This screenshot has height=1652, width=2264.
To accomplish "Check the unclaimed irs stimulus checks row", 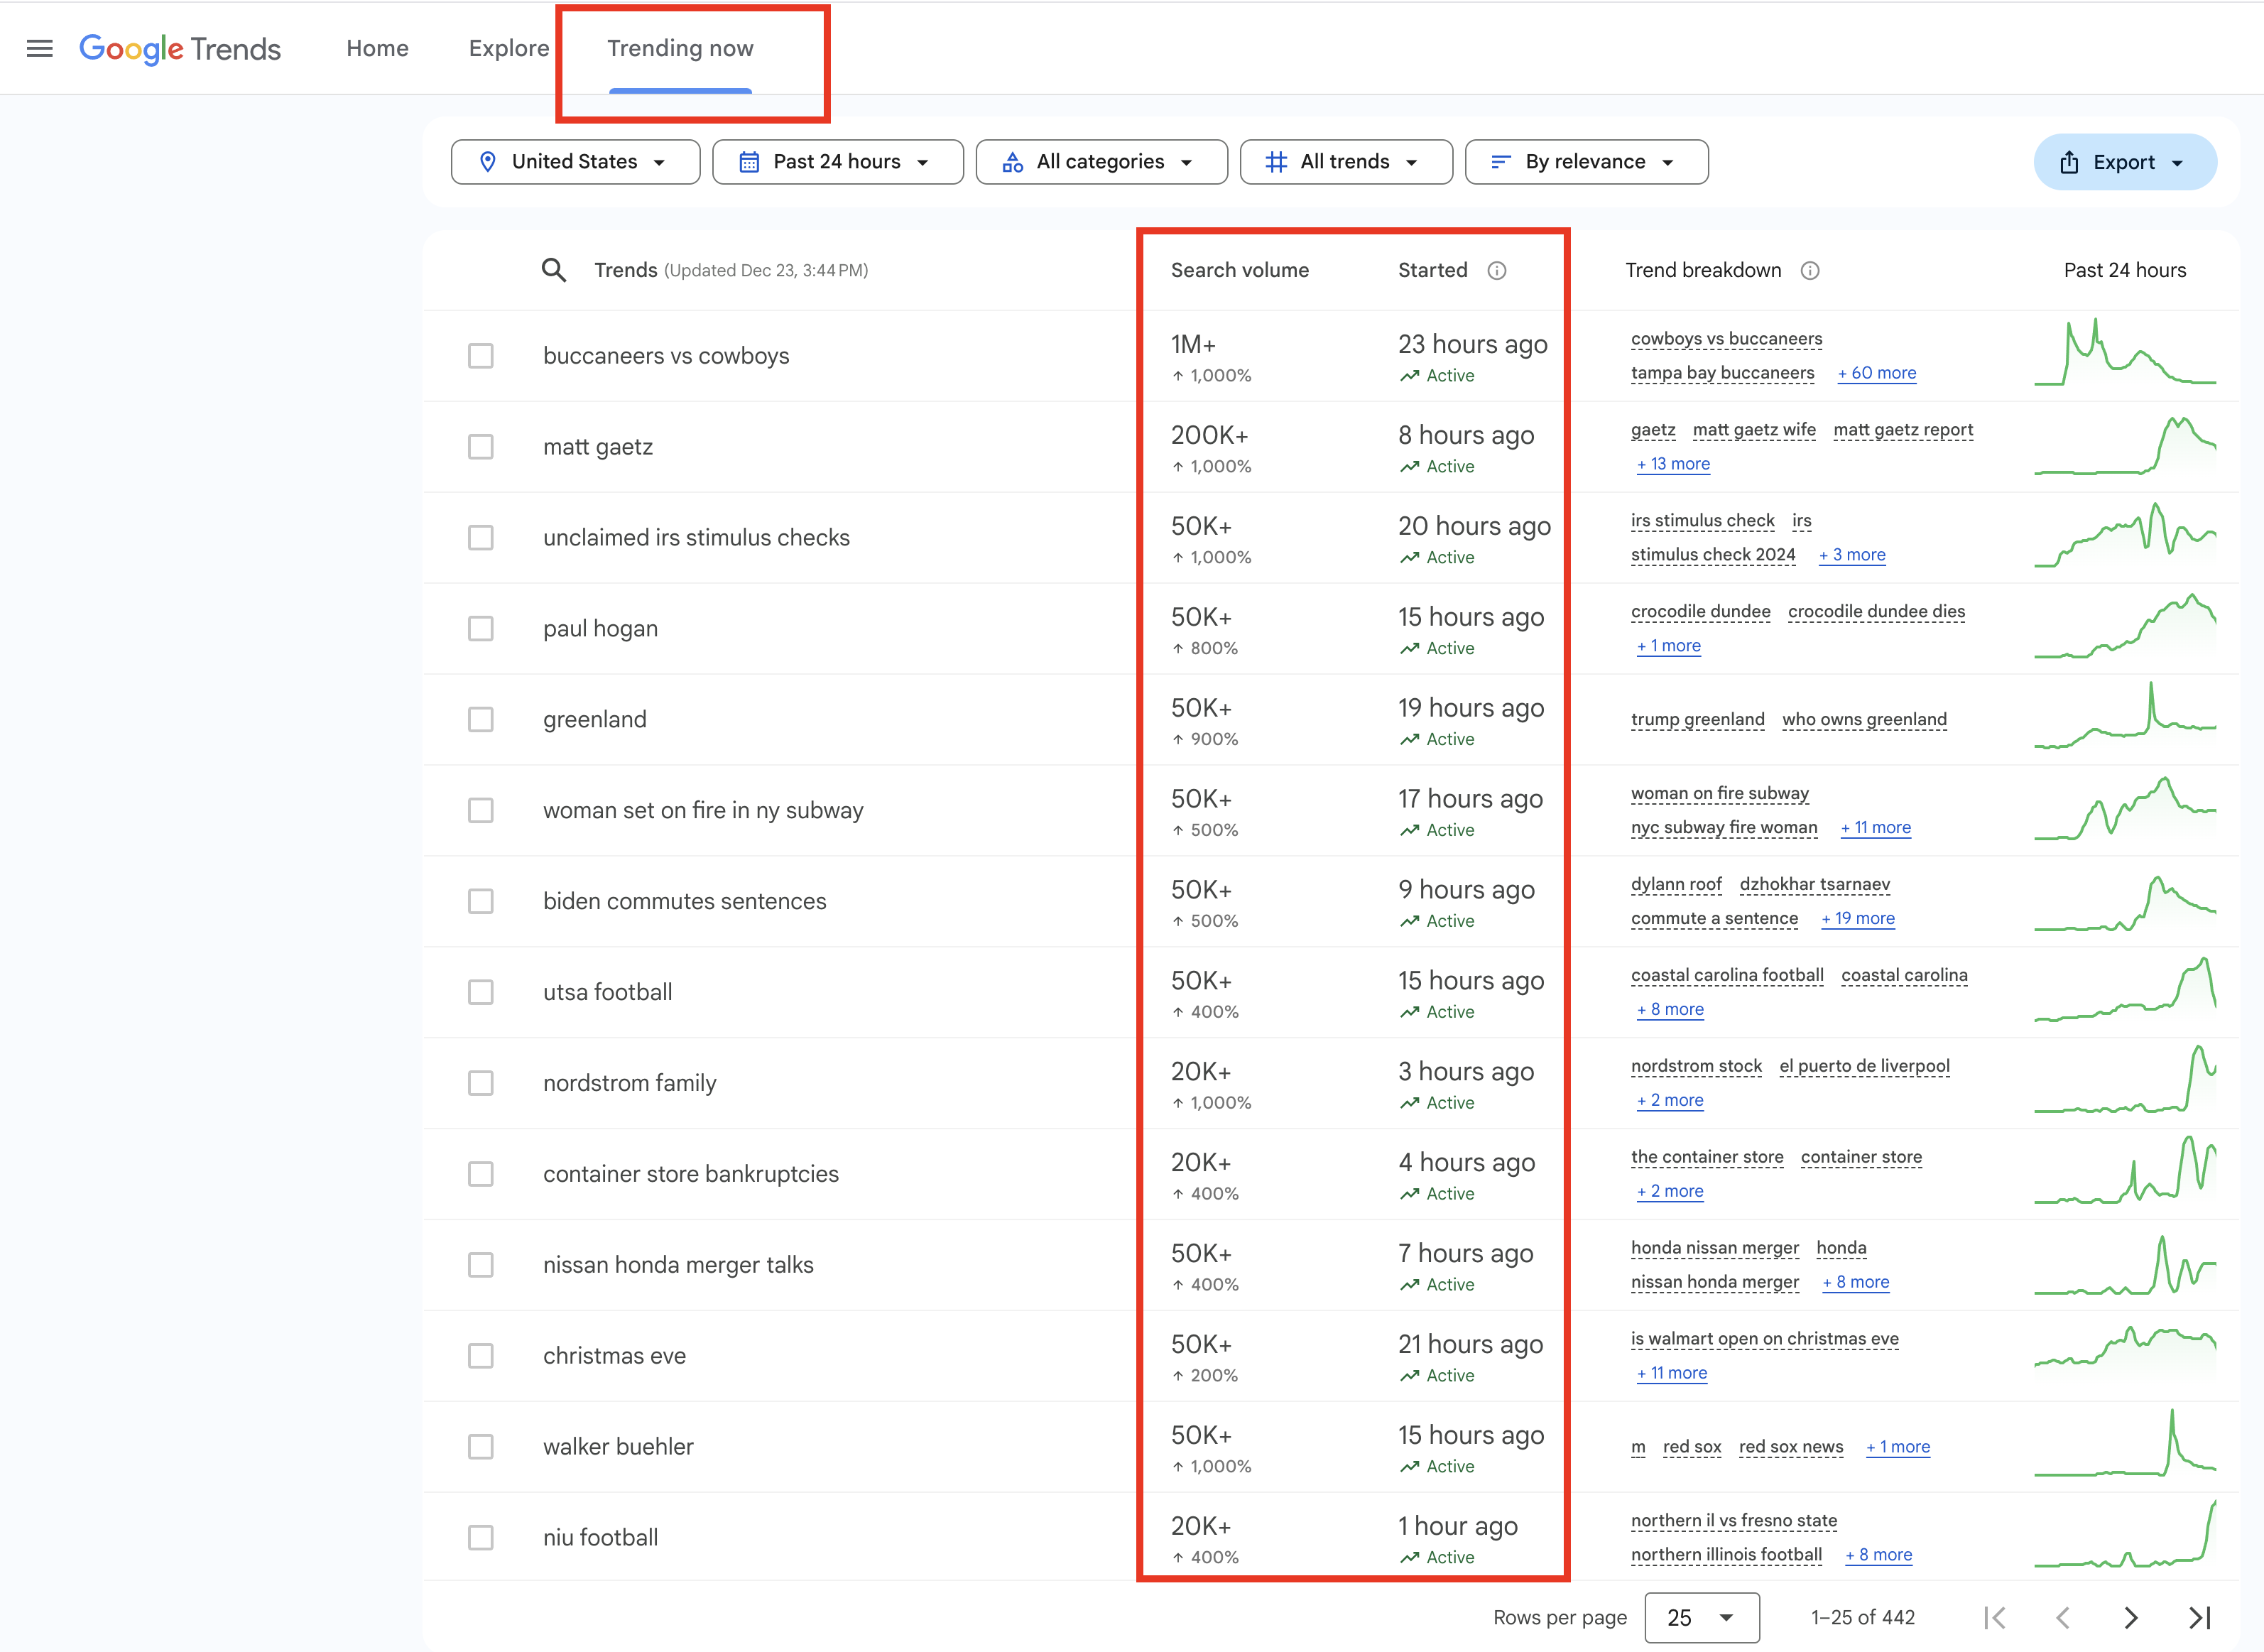I will (x=481, y=538).
